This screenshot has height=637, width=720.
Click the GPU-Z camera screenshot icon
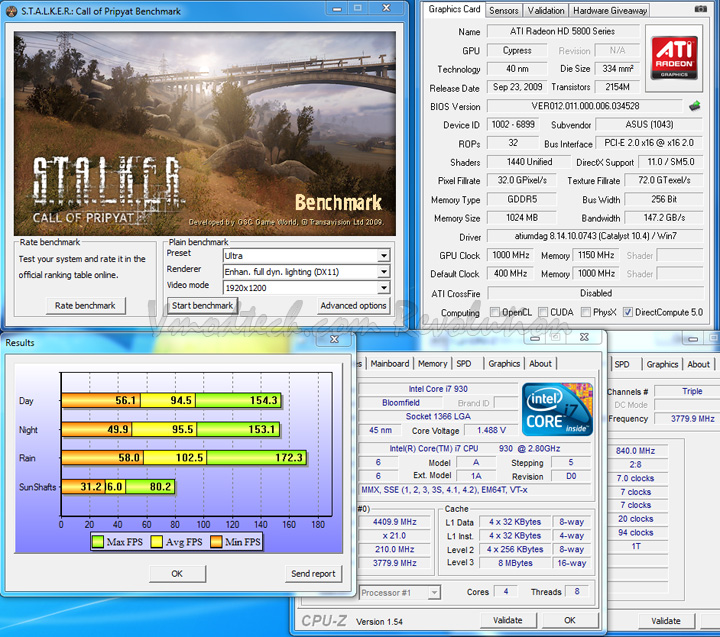700,9
